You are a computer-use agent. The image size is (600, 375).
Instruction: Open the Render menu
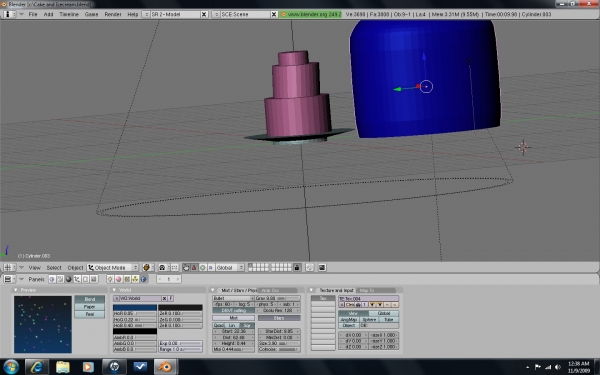coord(112,14)
